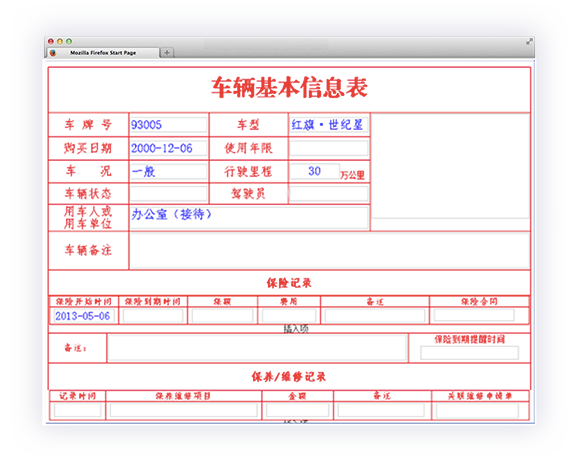The height and width of the screenshot is (460, 580).
Task: Click the empty 驾驶员 input field
Action: click(x=328, y=193)
